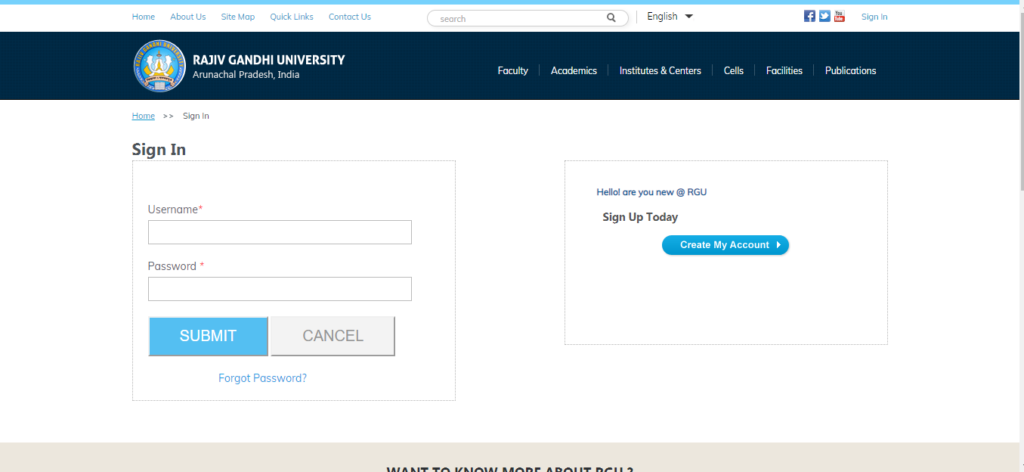The height and width of the screenshot is (472, 1024).
Task: Open the YouTube icon in header
Action: point(839,16)
